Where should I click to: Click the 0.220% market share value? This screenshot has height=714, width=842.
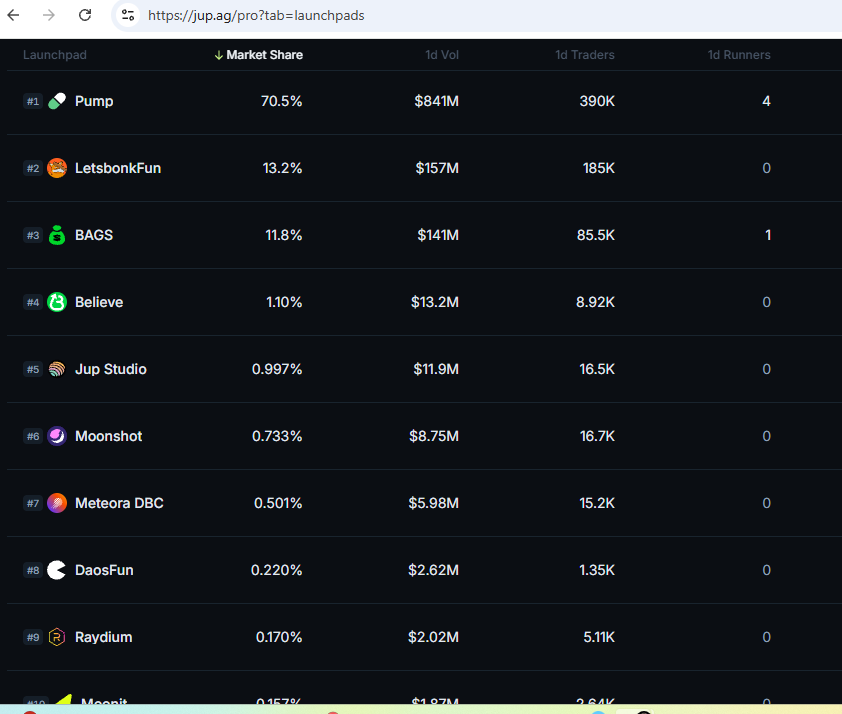[277, 570]
